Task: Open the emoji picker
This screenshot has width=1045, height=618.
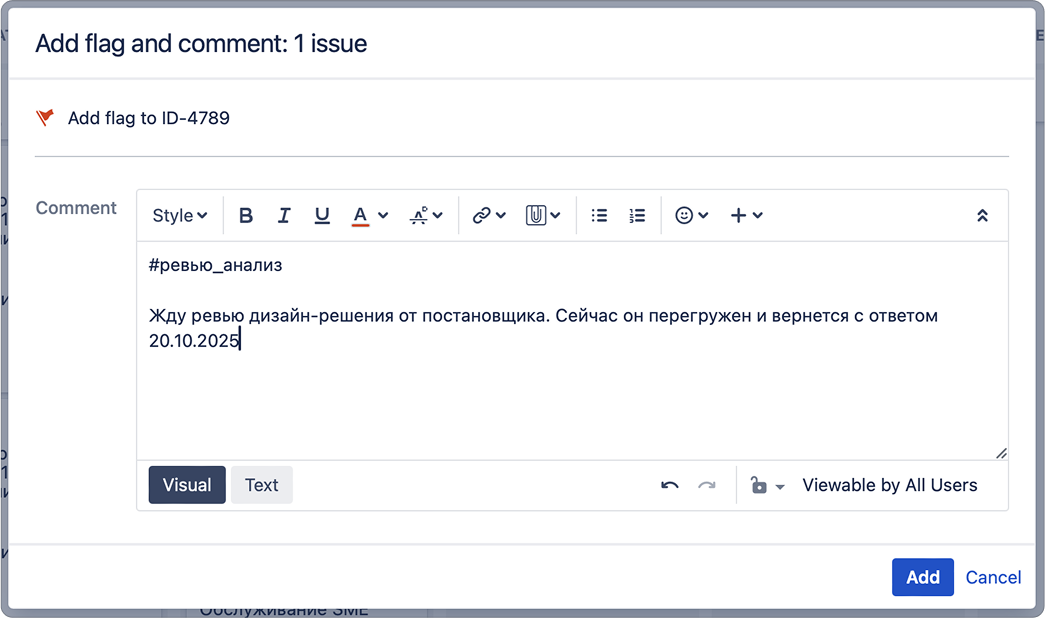Action: coord(684,215)
